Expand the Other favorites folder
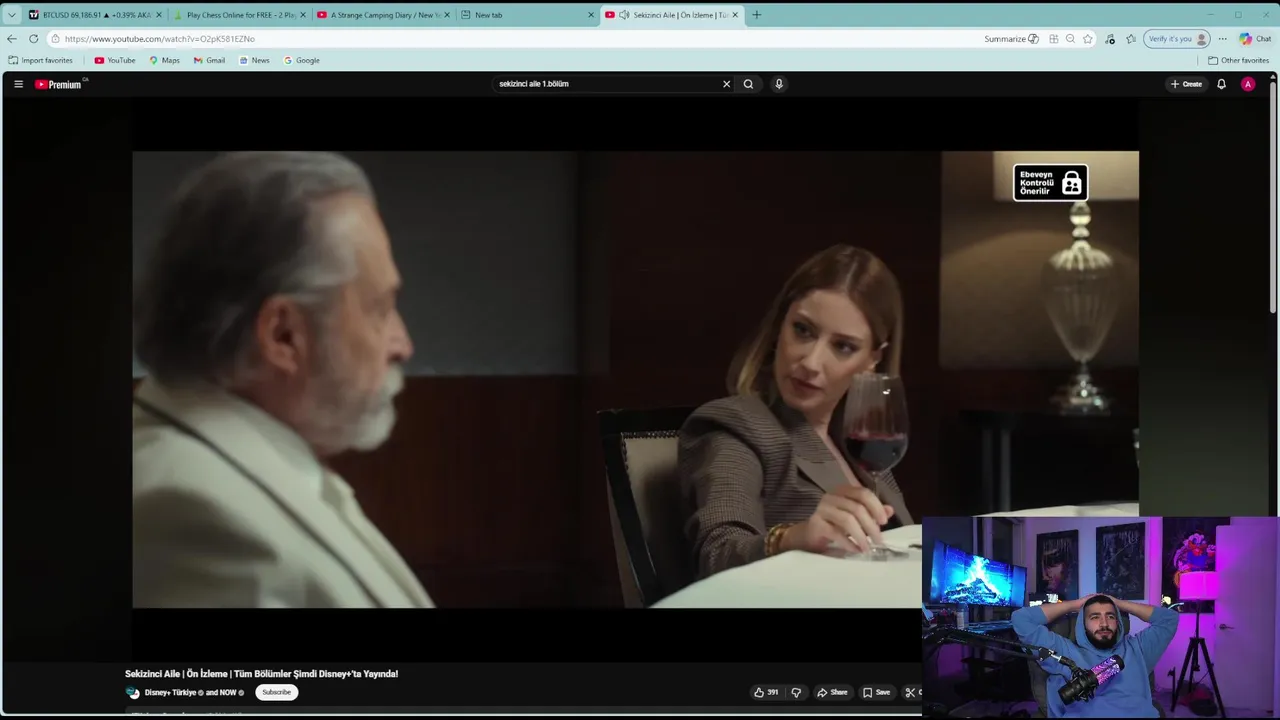Image resolution: width=1280 pixels, height=720 pixels. (x=1238, y=60)
